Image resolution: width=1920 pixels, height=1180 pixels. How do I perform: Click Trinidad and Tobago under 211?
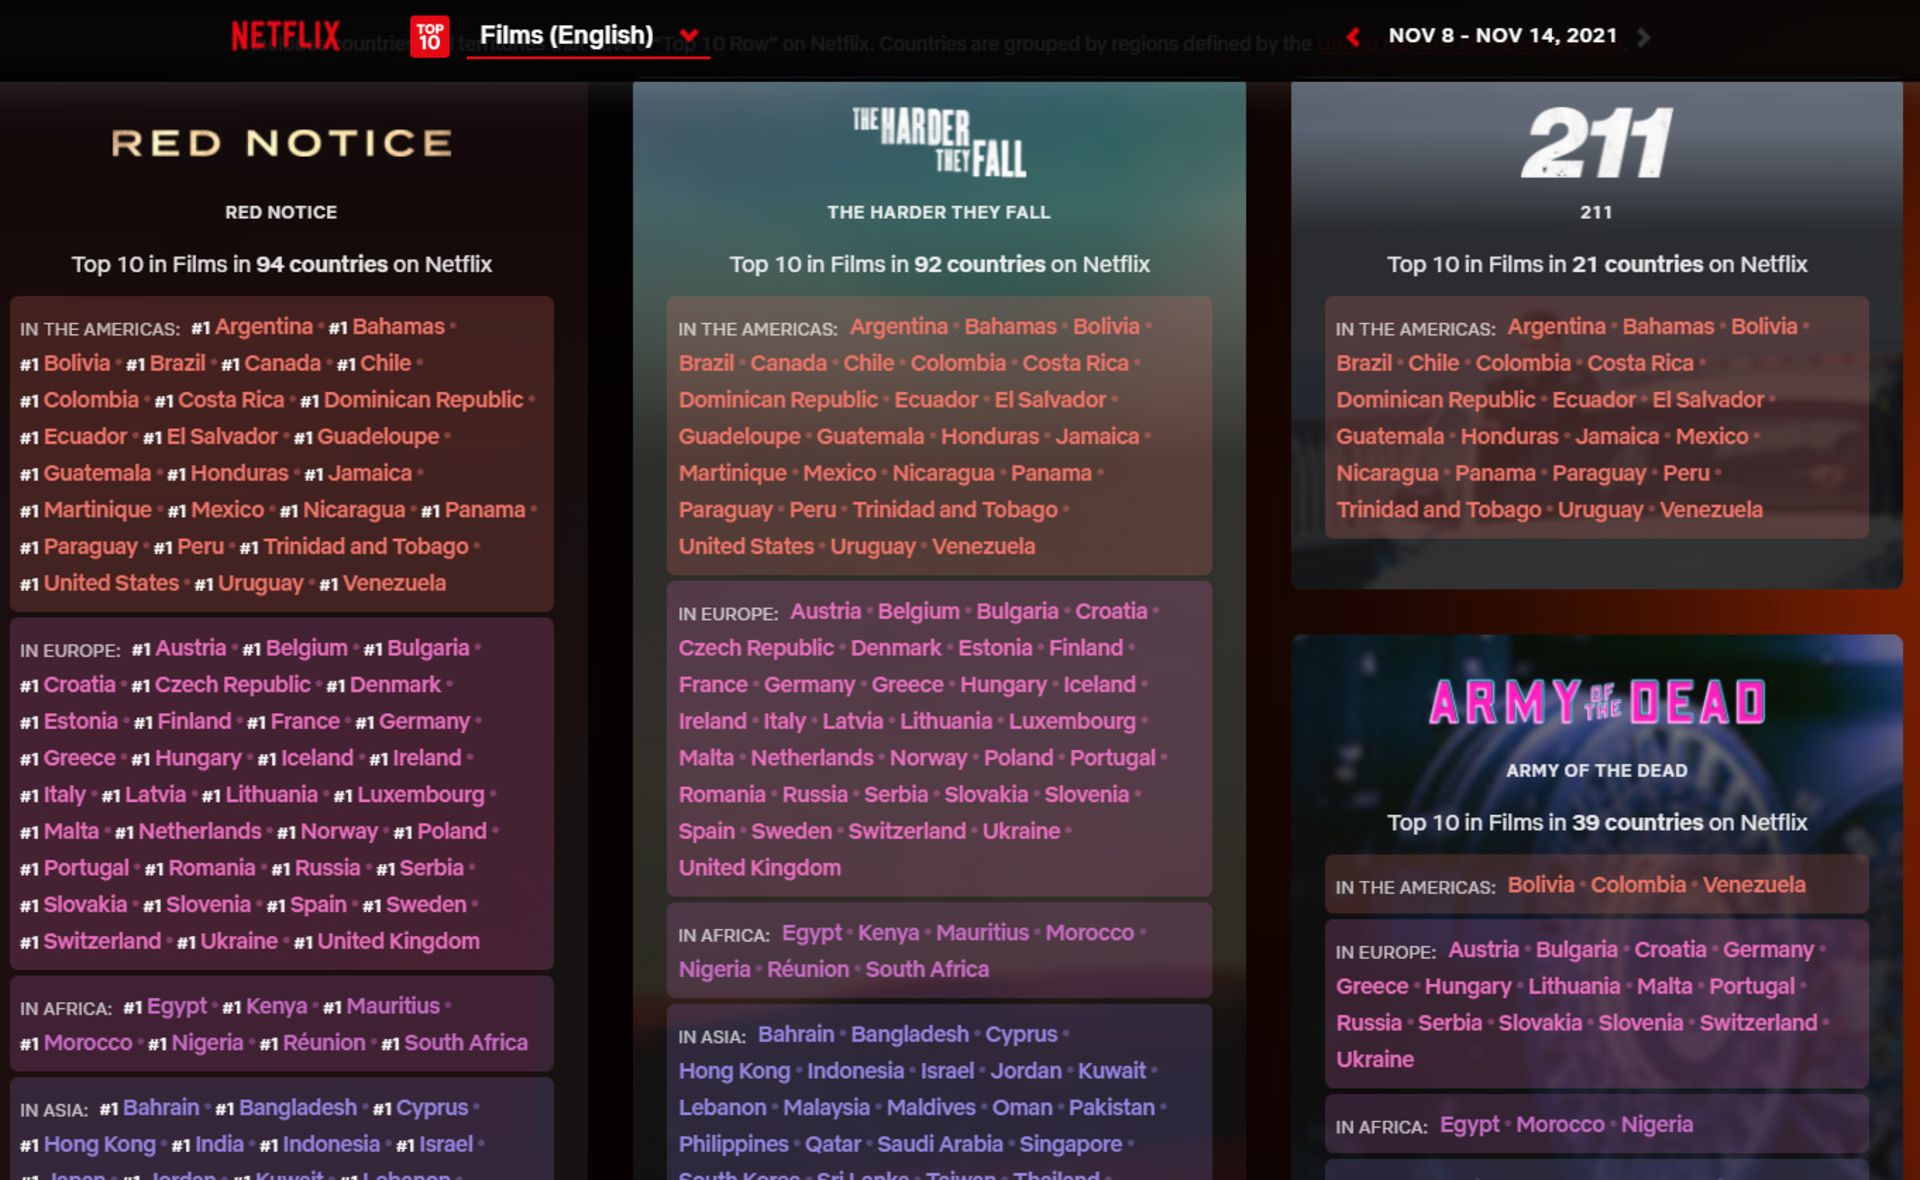(x=1439, y=510)
